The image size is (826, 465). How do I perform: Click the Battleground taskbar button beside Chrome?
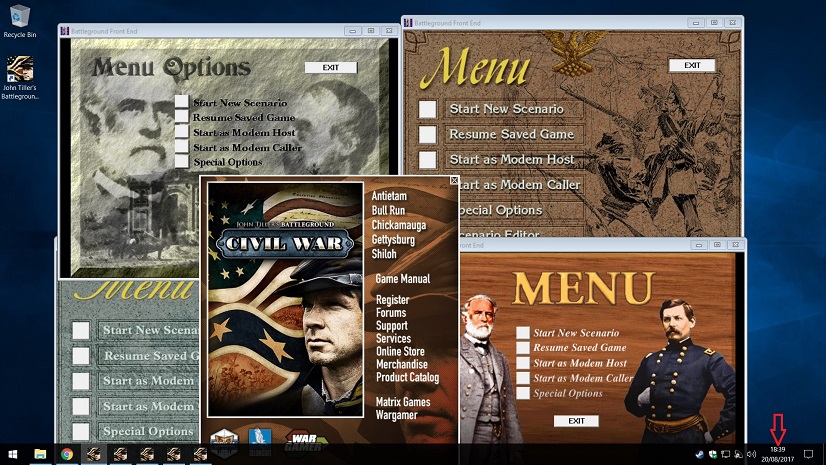pyautogui.click(x=94, y=454)
